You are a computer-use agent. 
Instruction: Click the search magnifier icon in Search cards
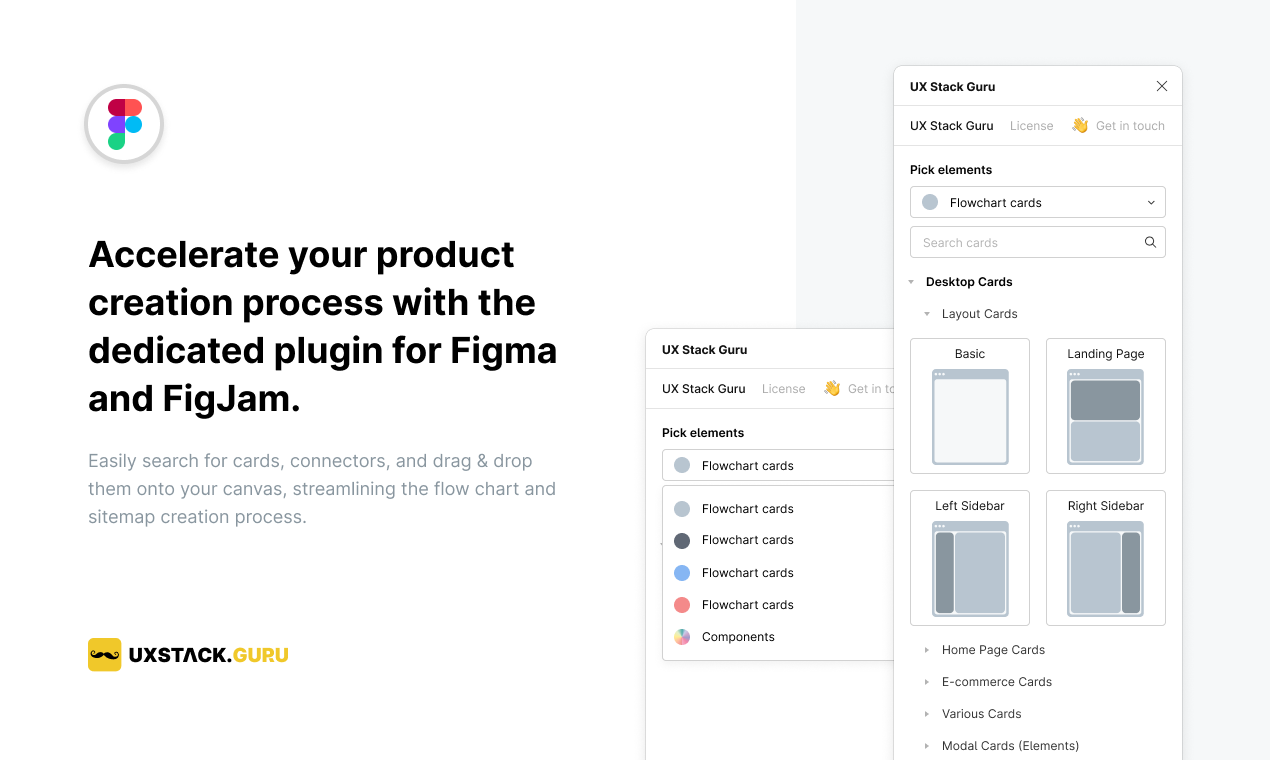tap(1150, 242)
